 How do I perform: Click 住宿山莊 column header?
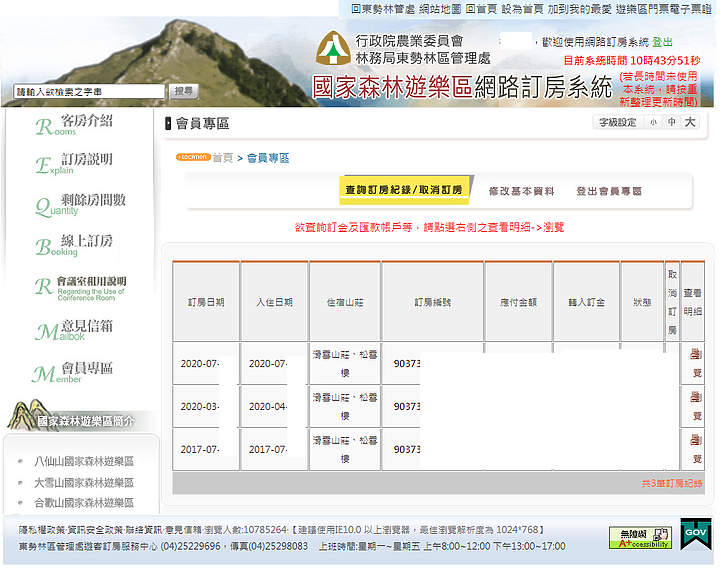(345, 302)
